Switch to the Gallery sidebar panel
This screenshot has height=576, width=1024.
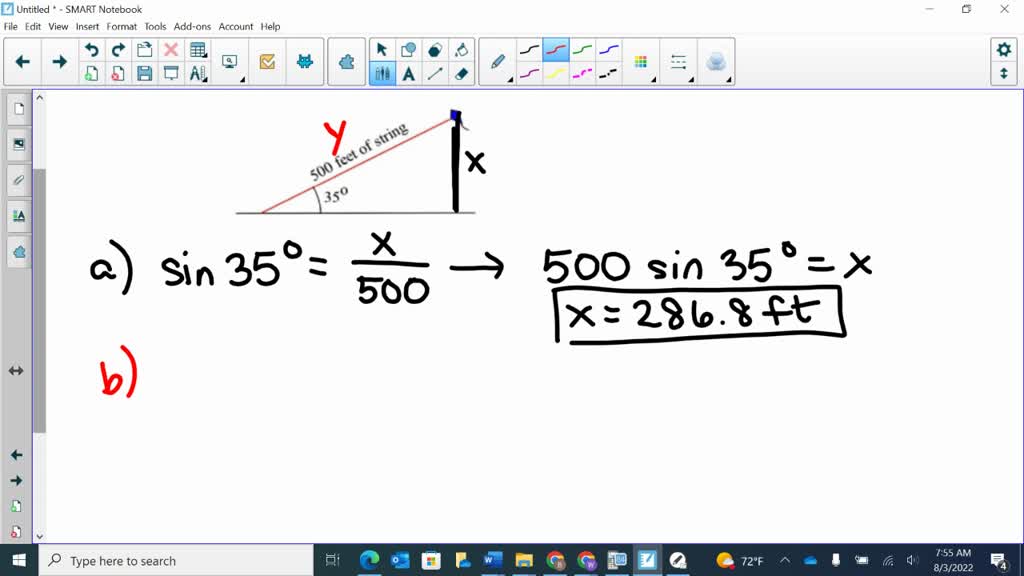point(18,144)
